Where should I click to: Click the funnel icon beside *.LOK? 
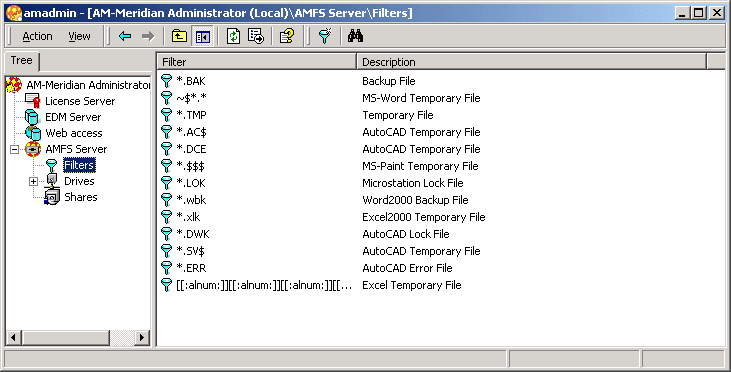[x=166, y=183]
